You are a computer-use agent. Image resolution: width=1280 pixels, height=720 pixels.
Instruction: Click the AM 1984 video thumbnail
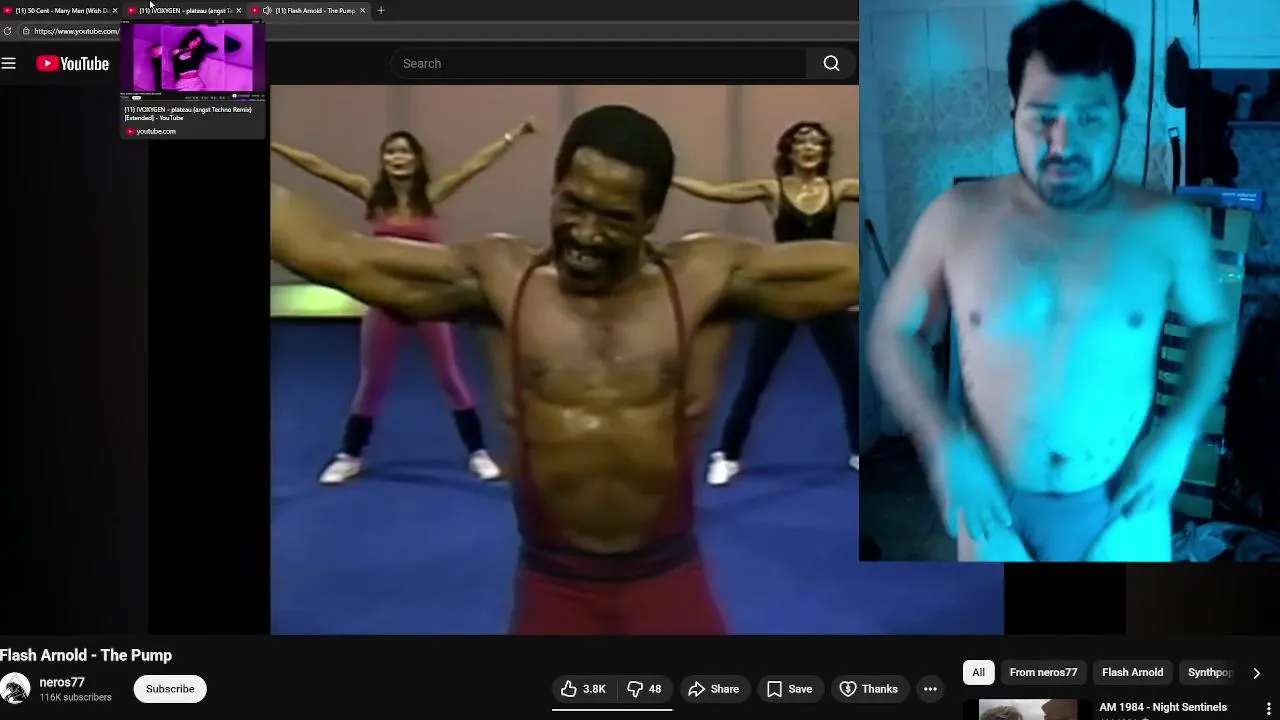point(1028,709)
